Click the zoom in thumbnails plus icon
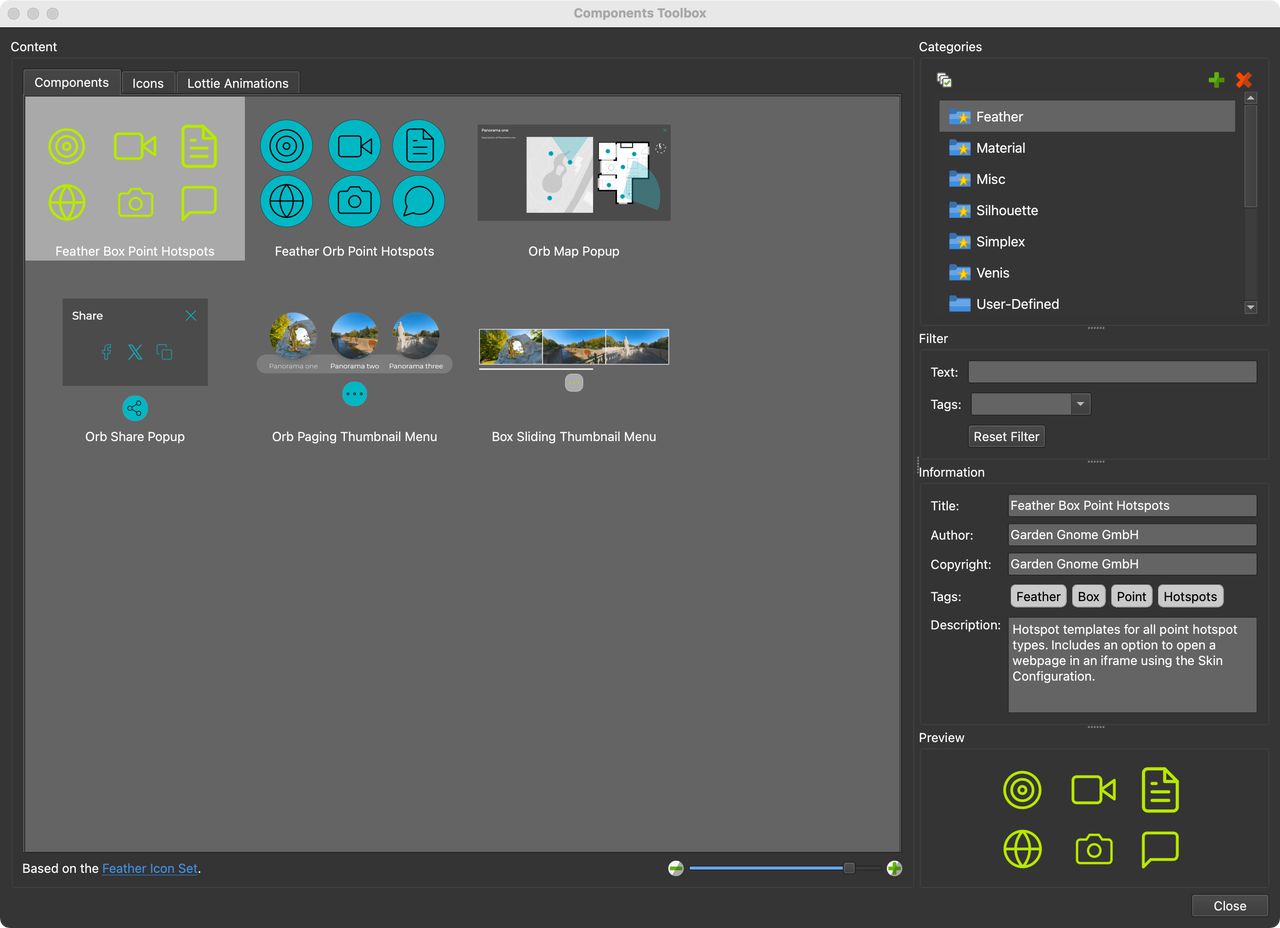Viewport: 1280px width, 928px height. point(894,868)
